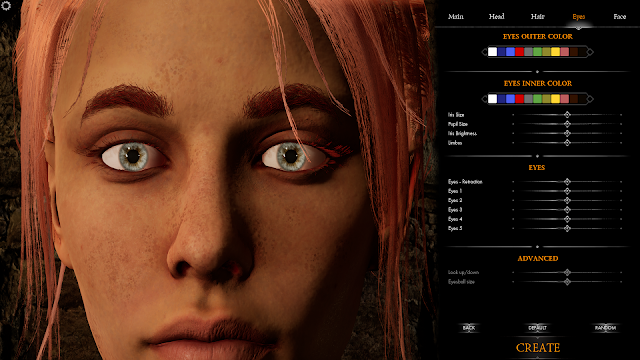
Task: Click the 'Limbus' label
Action: (x=455, y=143)
